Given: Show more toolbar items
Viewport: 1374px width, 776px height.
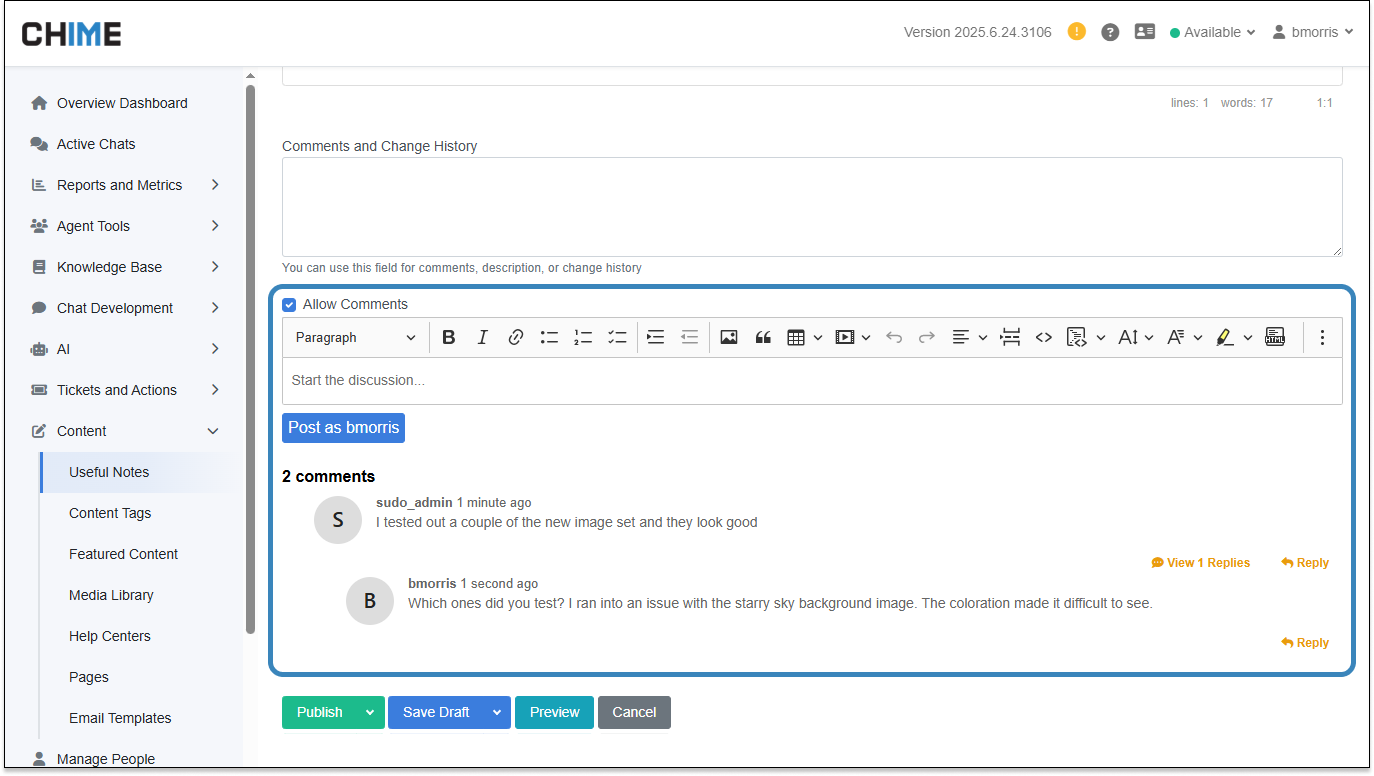Looking at the screenshot, I should click(x=1322, y=338).
